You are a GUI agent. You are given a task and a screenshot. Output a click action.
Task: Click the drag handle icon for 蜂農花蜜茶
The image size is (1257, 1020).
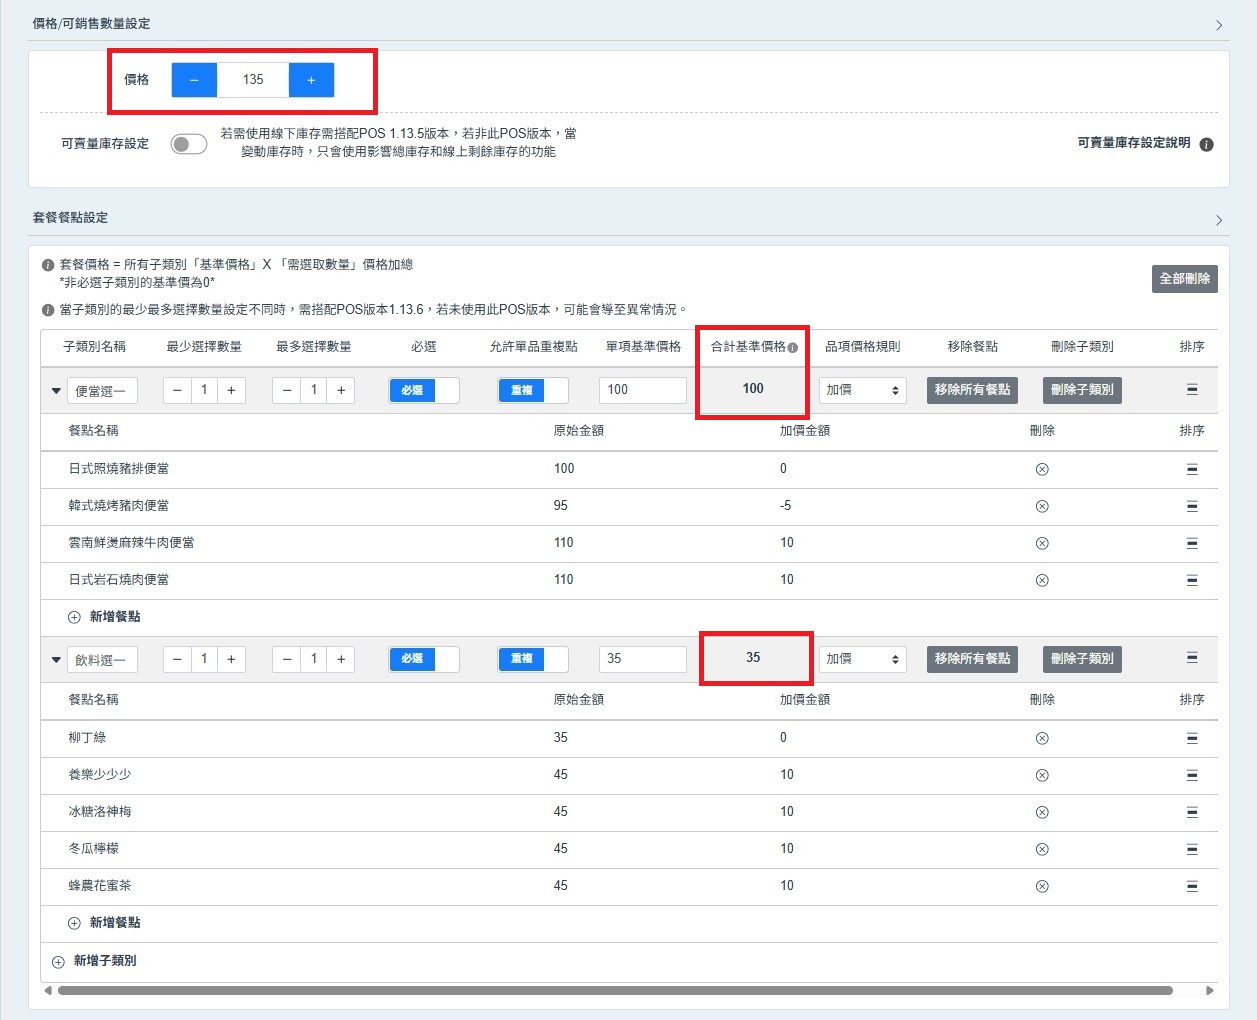click(1191, 886)
